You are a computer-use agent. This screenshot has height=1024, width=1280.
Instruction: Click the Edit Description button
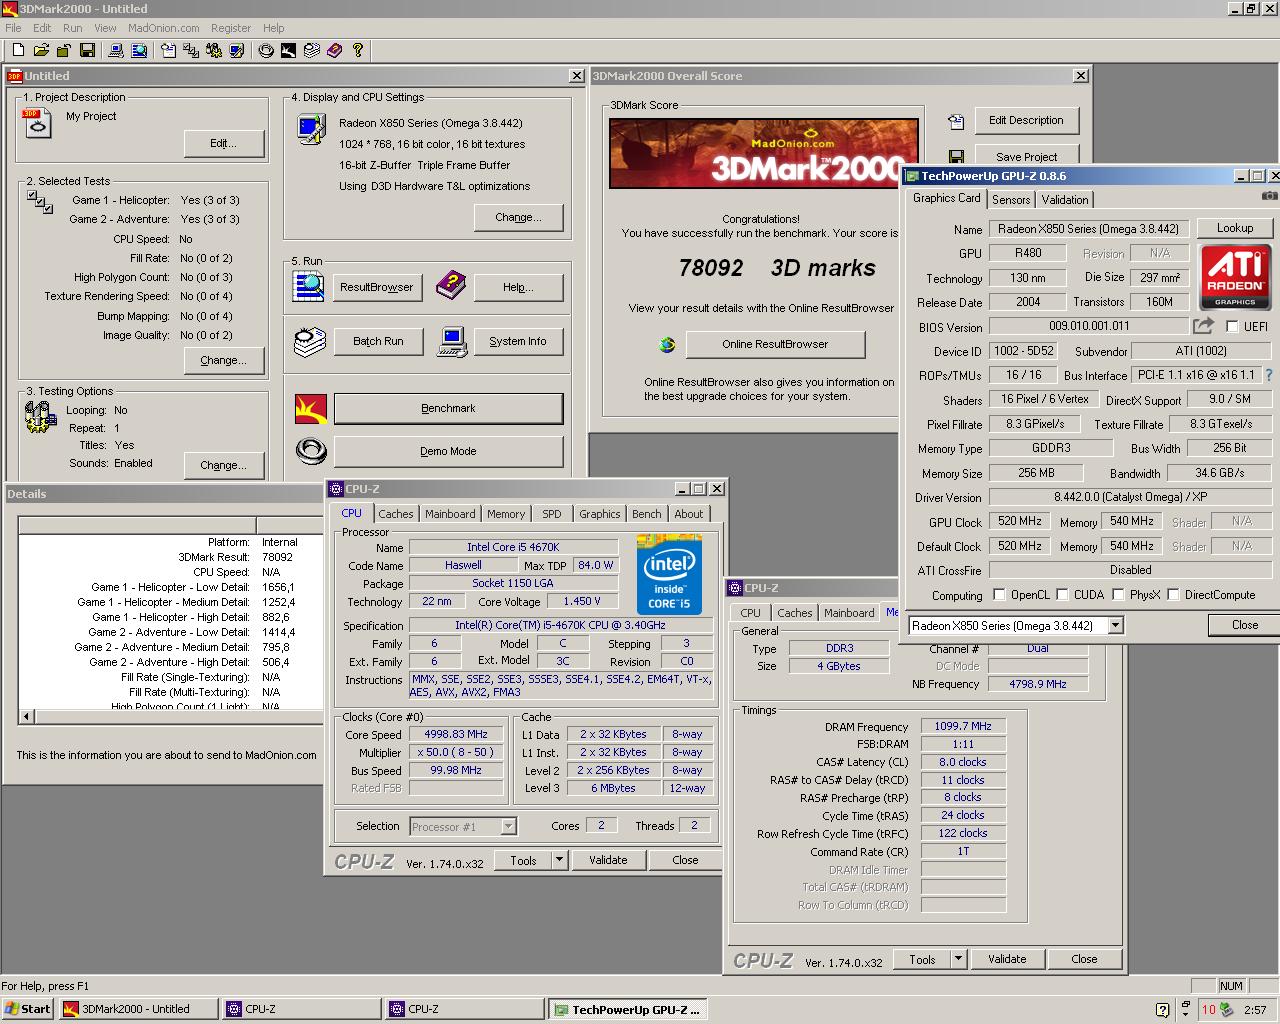coord(1026,120)
